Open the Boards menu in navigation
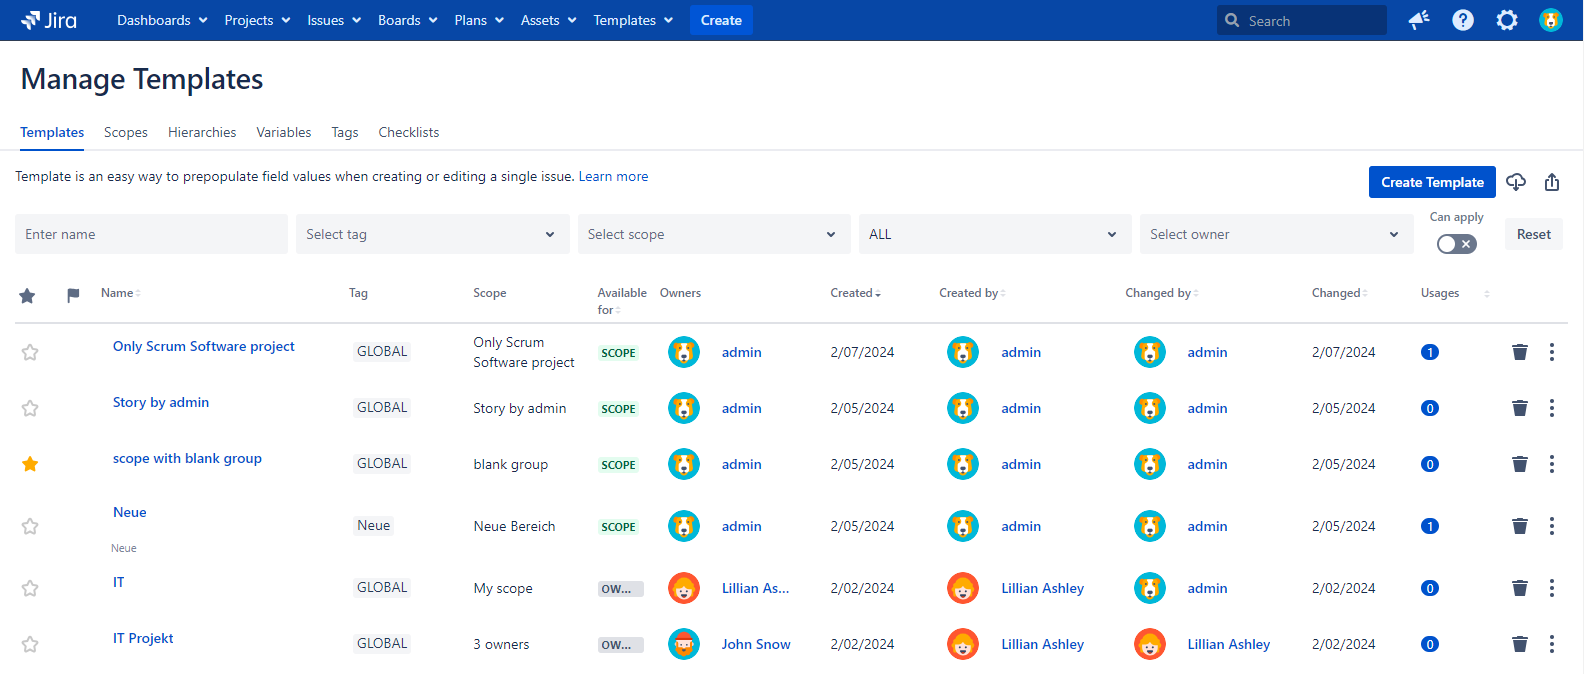Image resolution: width=1584 pixels, height=674 pixels. point(407,20)
